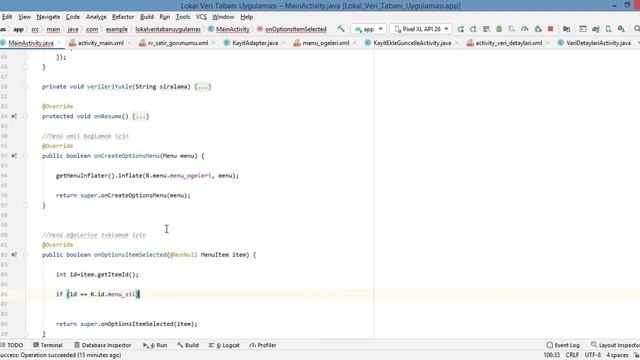Toggle the Layout Inspector window
640x360 pixels.
click(615, 345)
